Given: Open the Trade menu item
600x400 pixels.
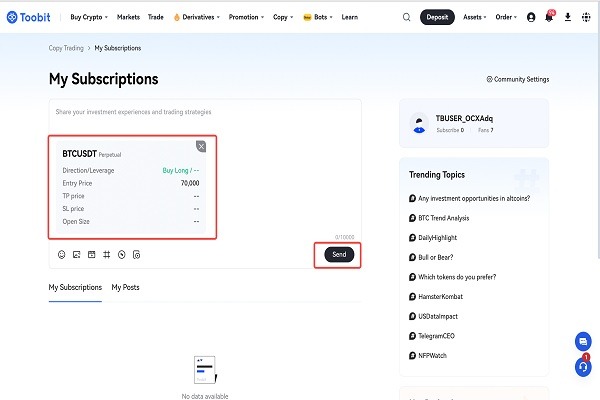Looking at the screenshot, I should click(155, 17).
